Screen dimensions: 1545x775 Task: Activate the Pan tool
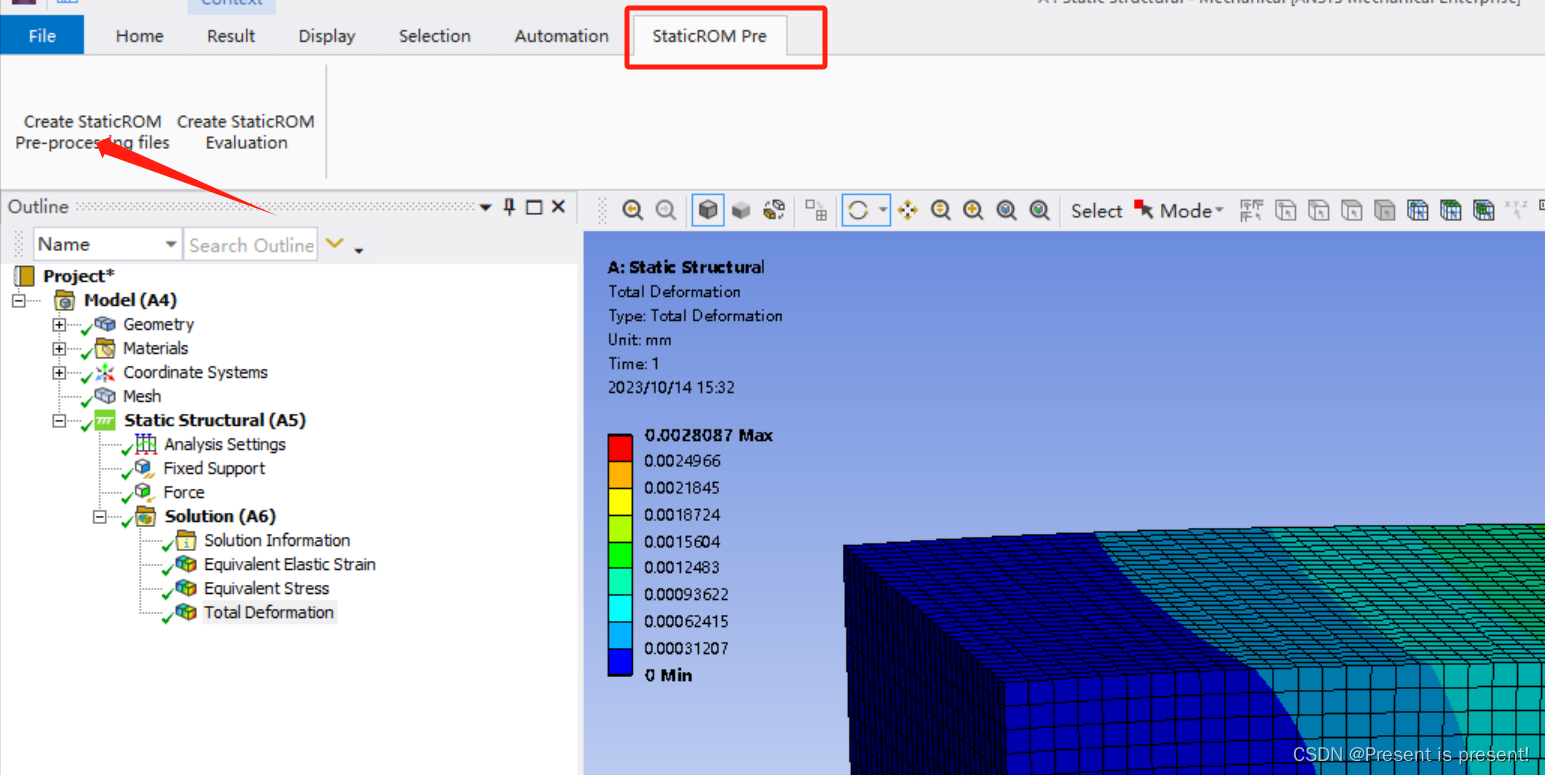[x=906, y=210]
